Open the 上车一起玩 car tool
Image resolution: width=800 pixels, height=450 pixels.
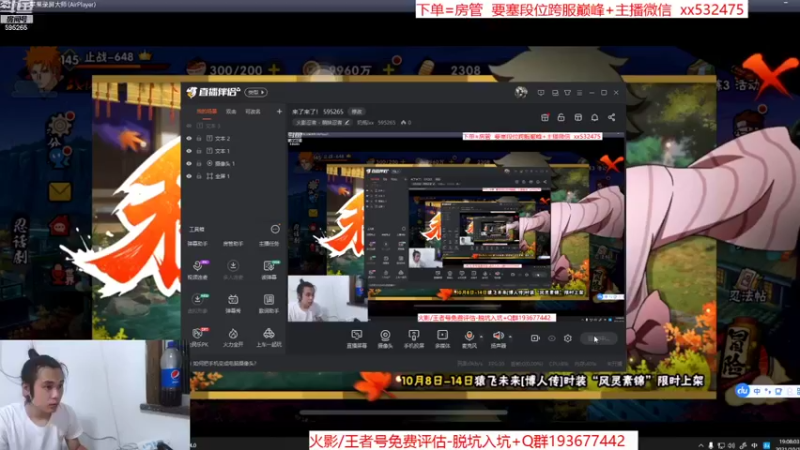click(269, 337)
